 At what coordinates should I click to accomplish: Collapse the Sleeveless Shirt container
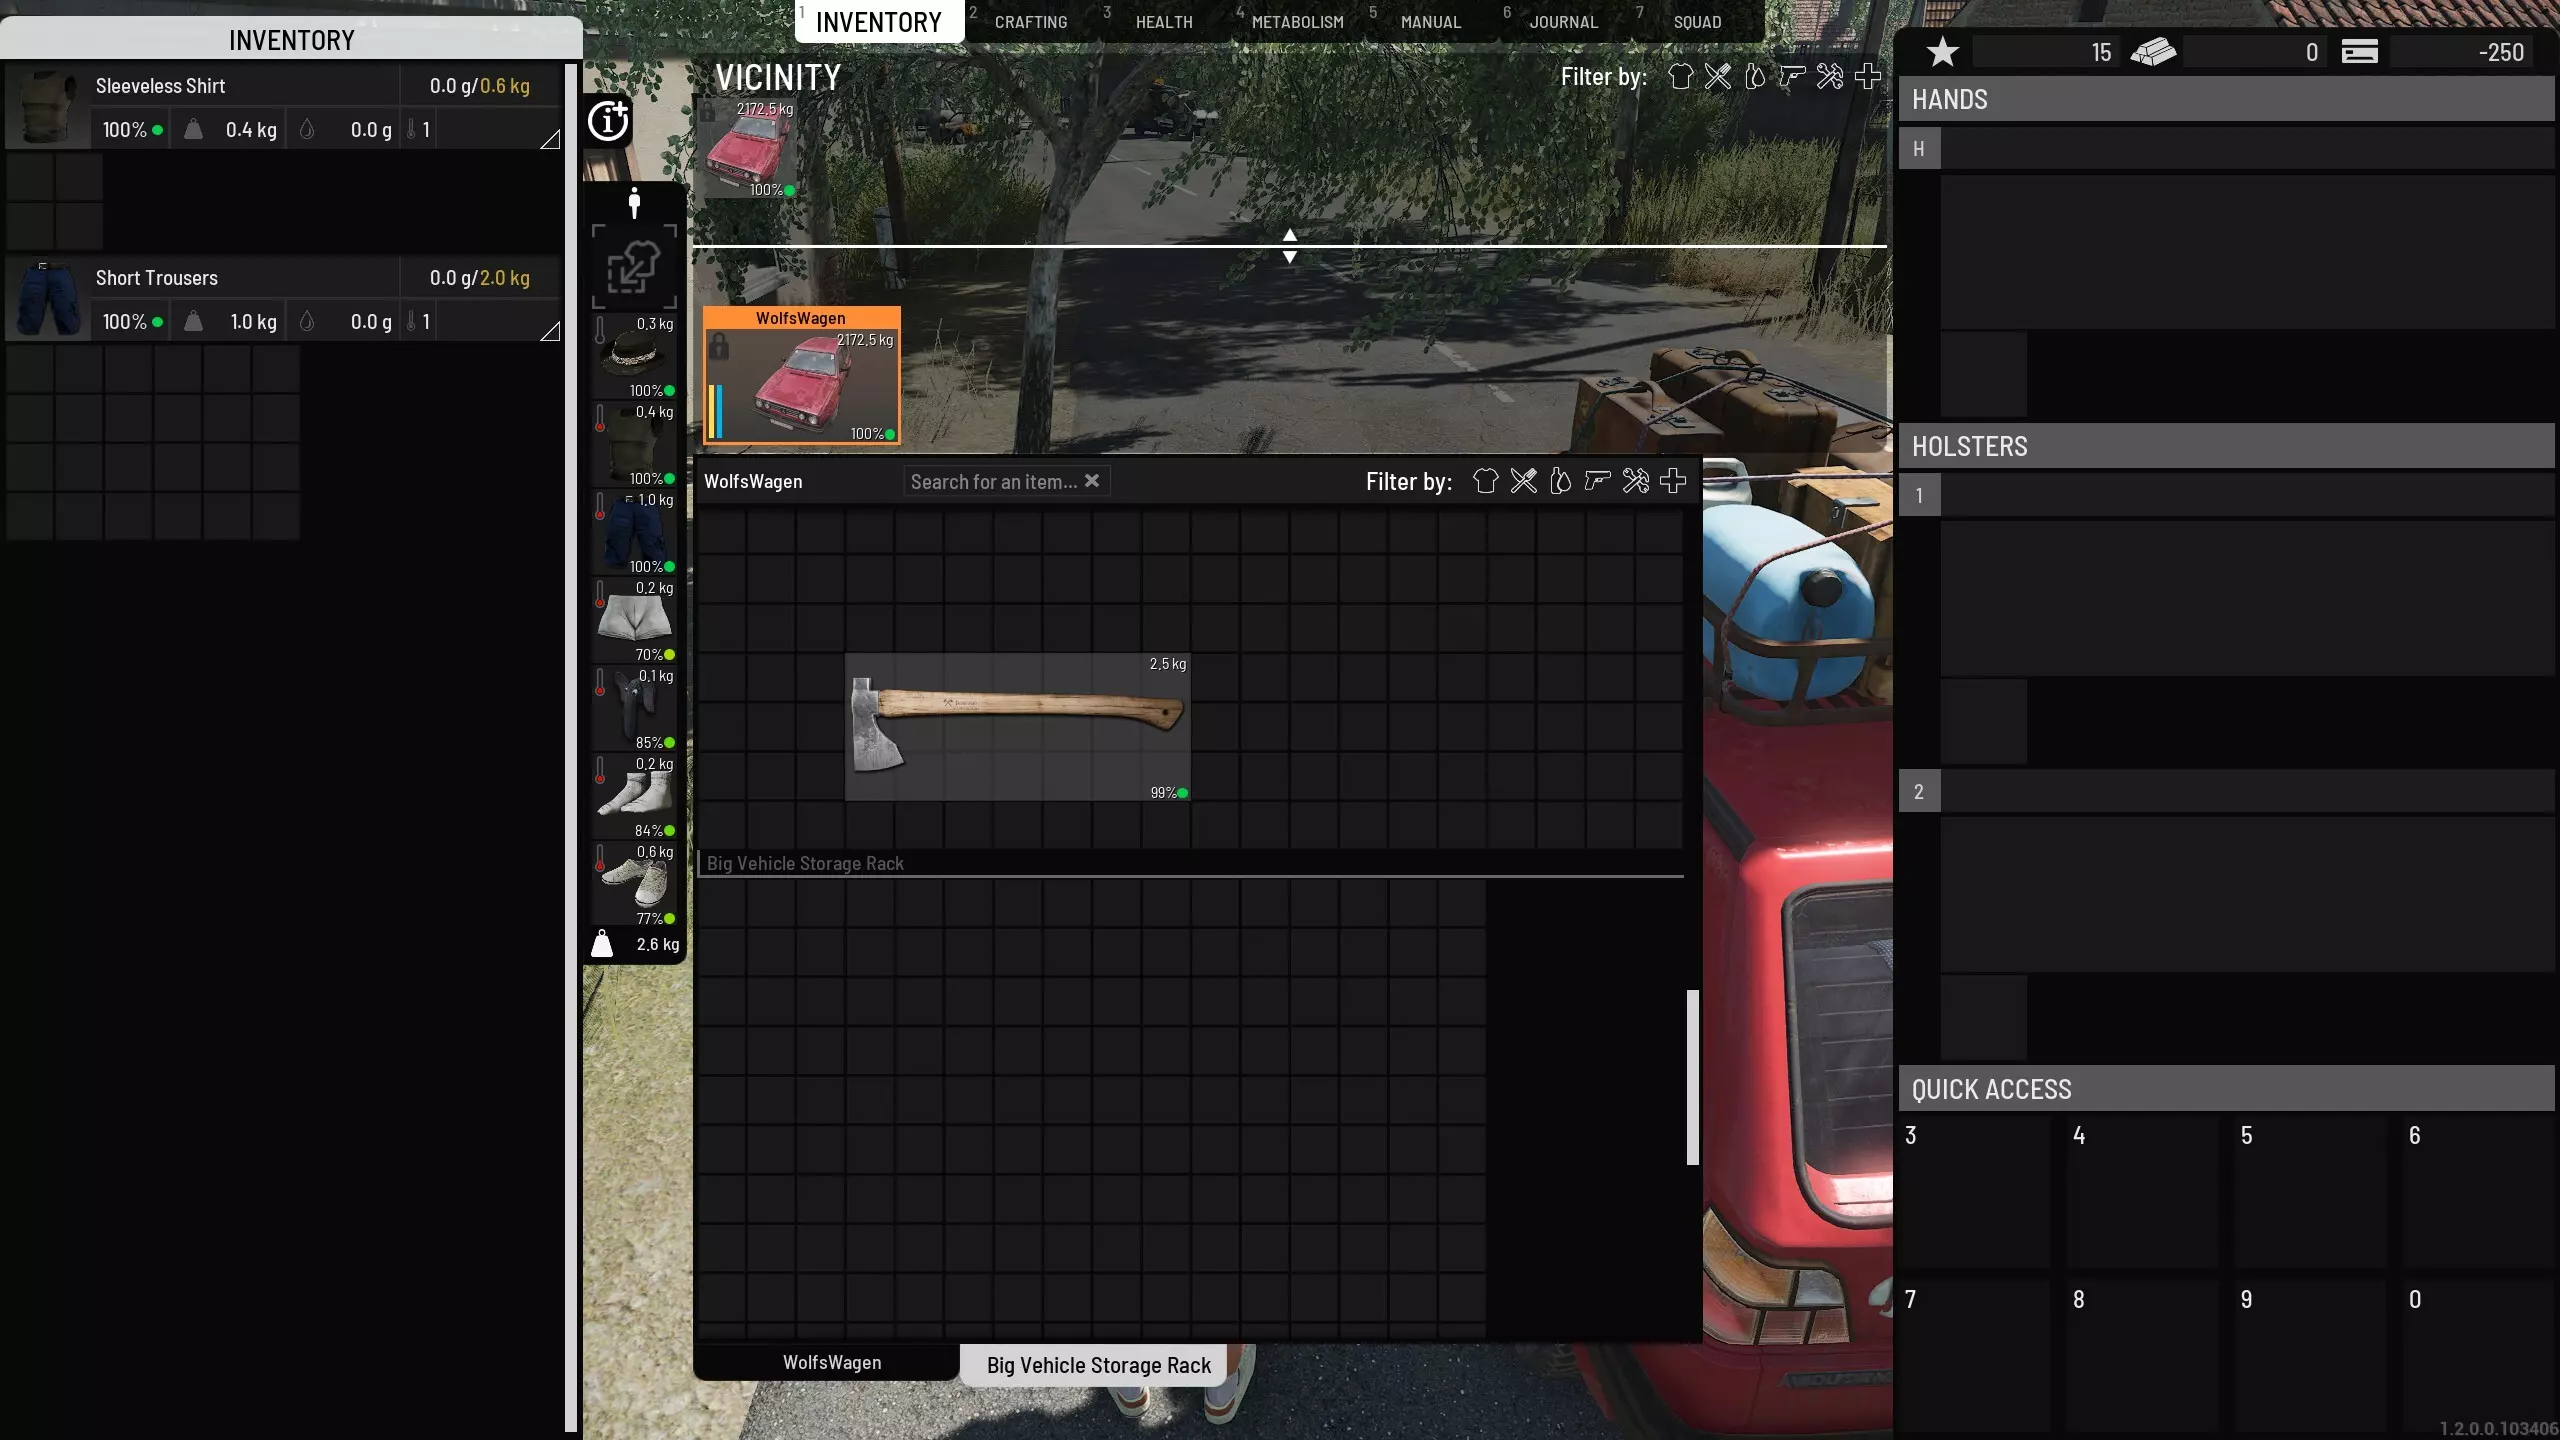(550, 140)
